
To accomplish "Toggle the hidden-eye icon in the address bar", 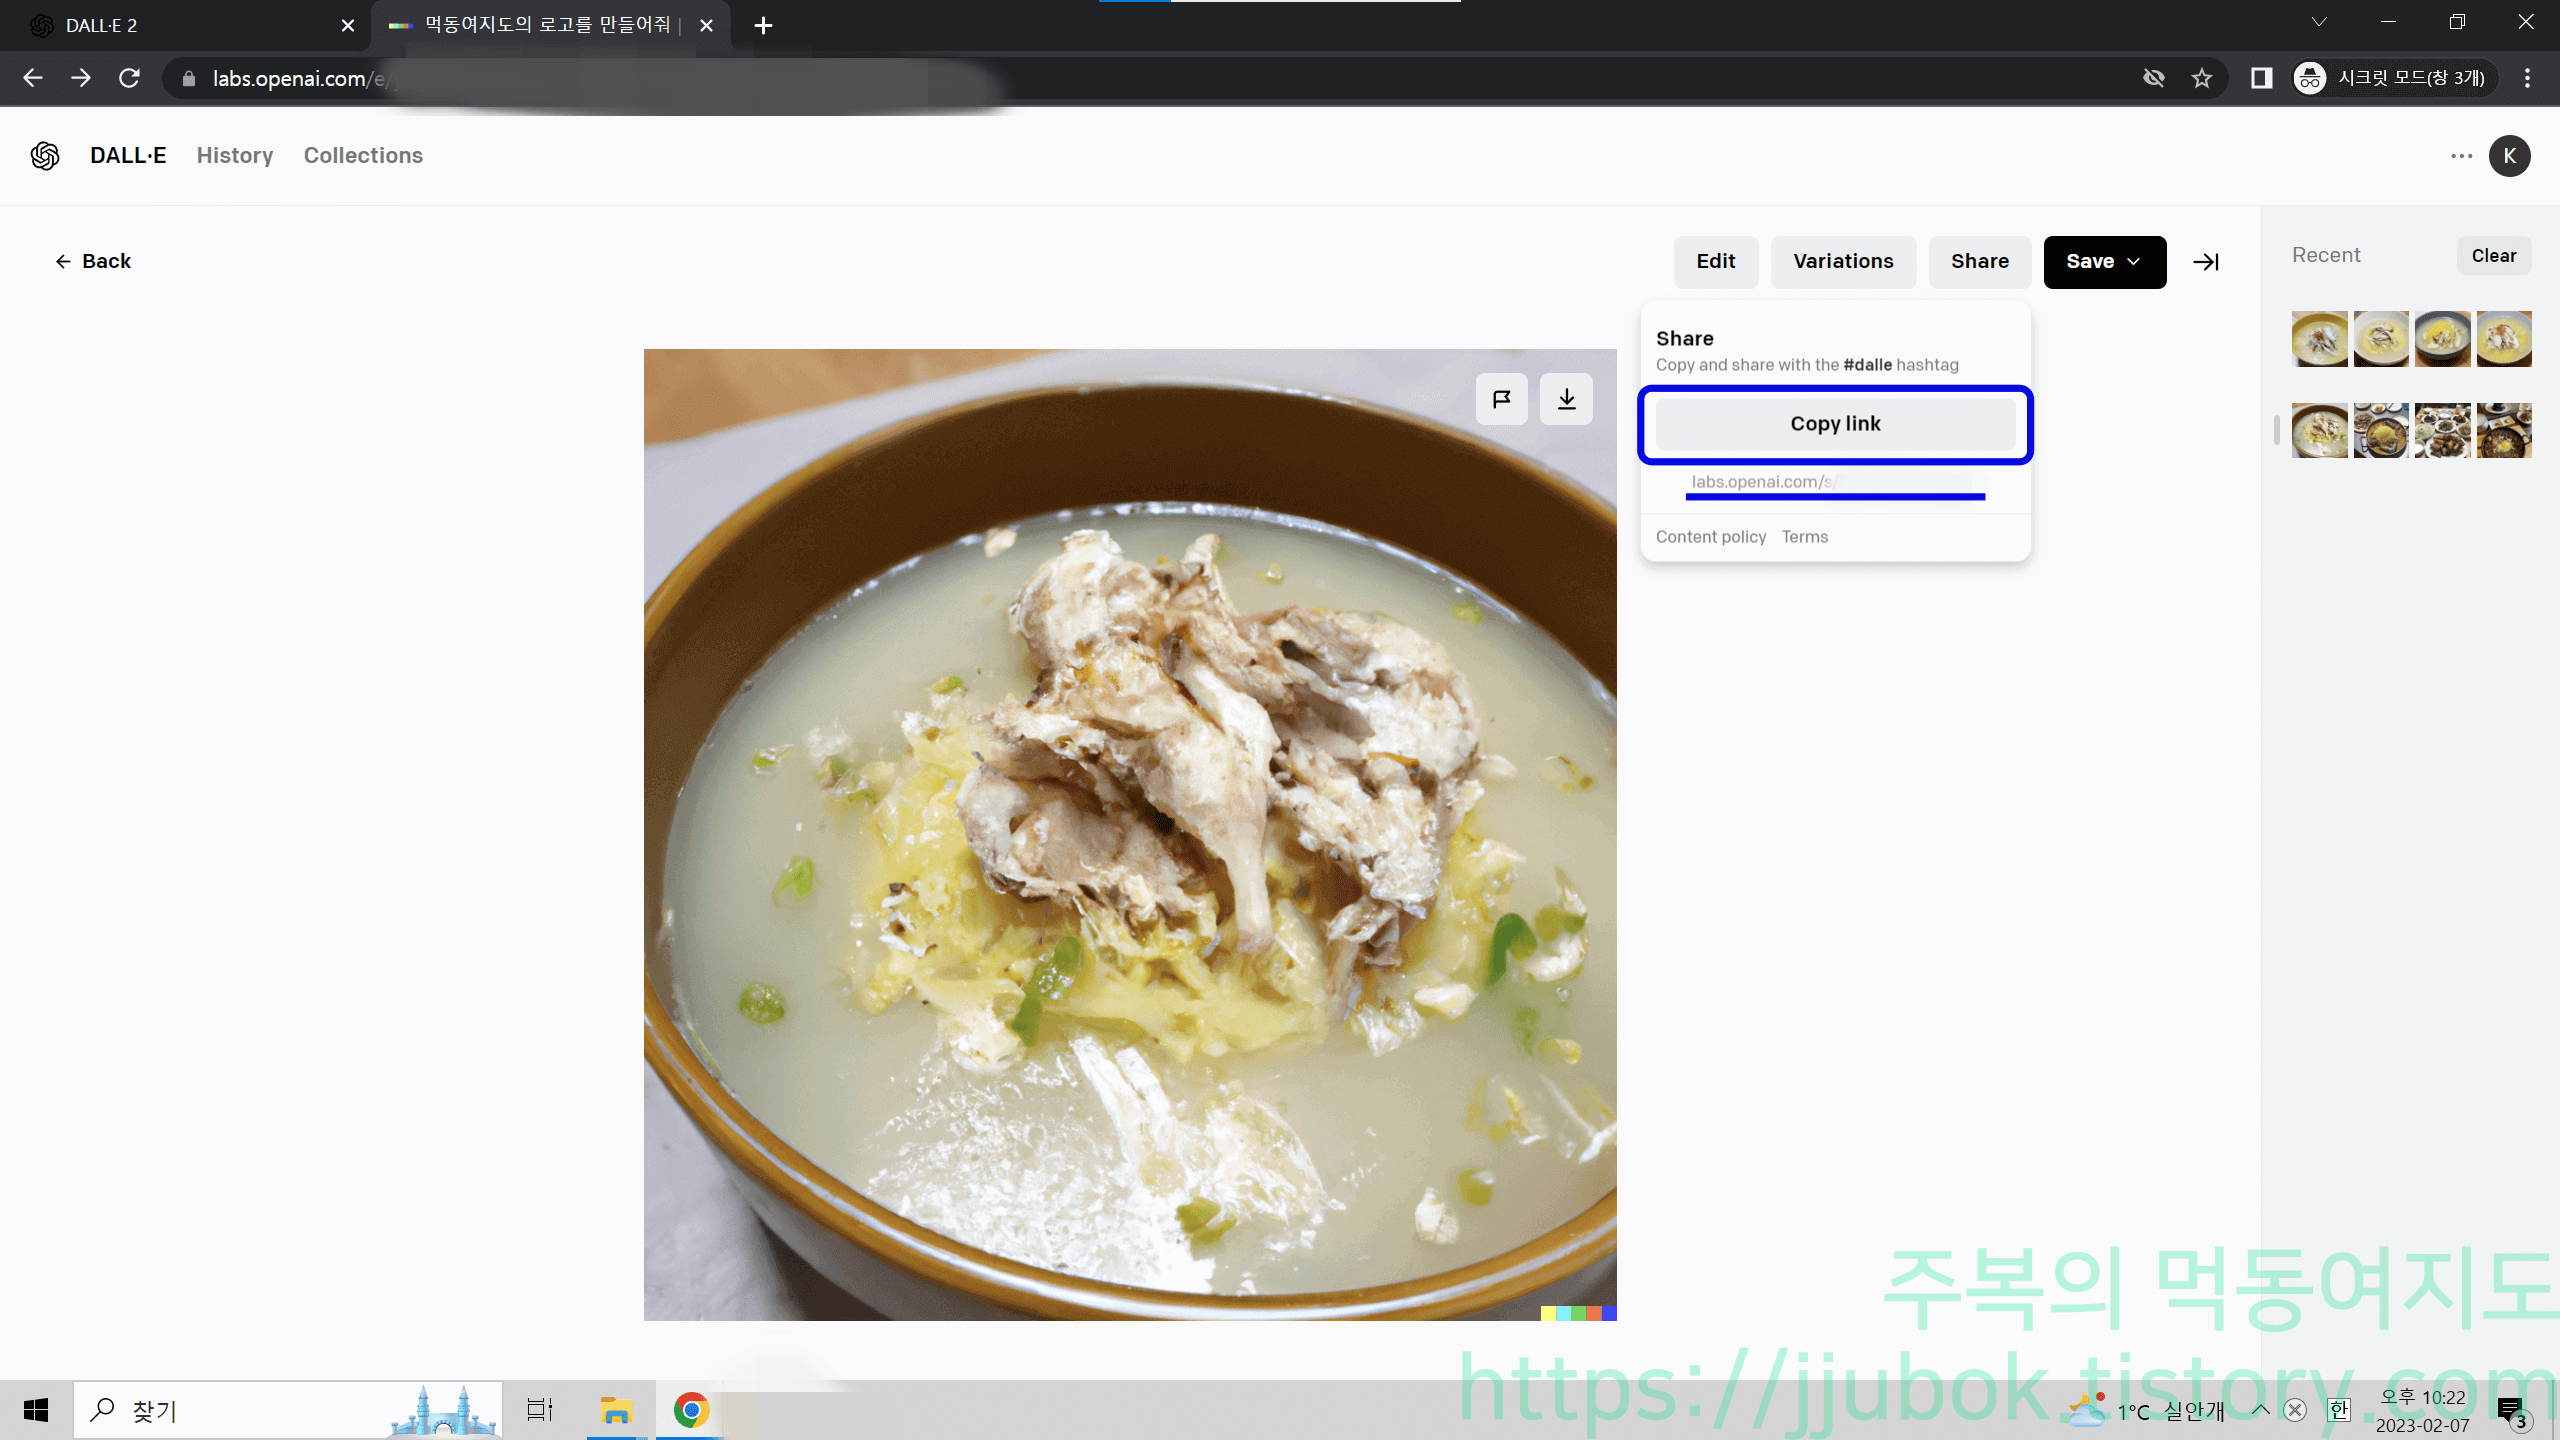I will click(2155, 78).
